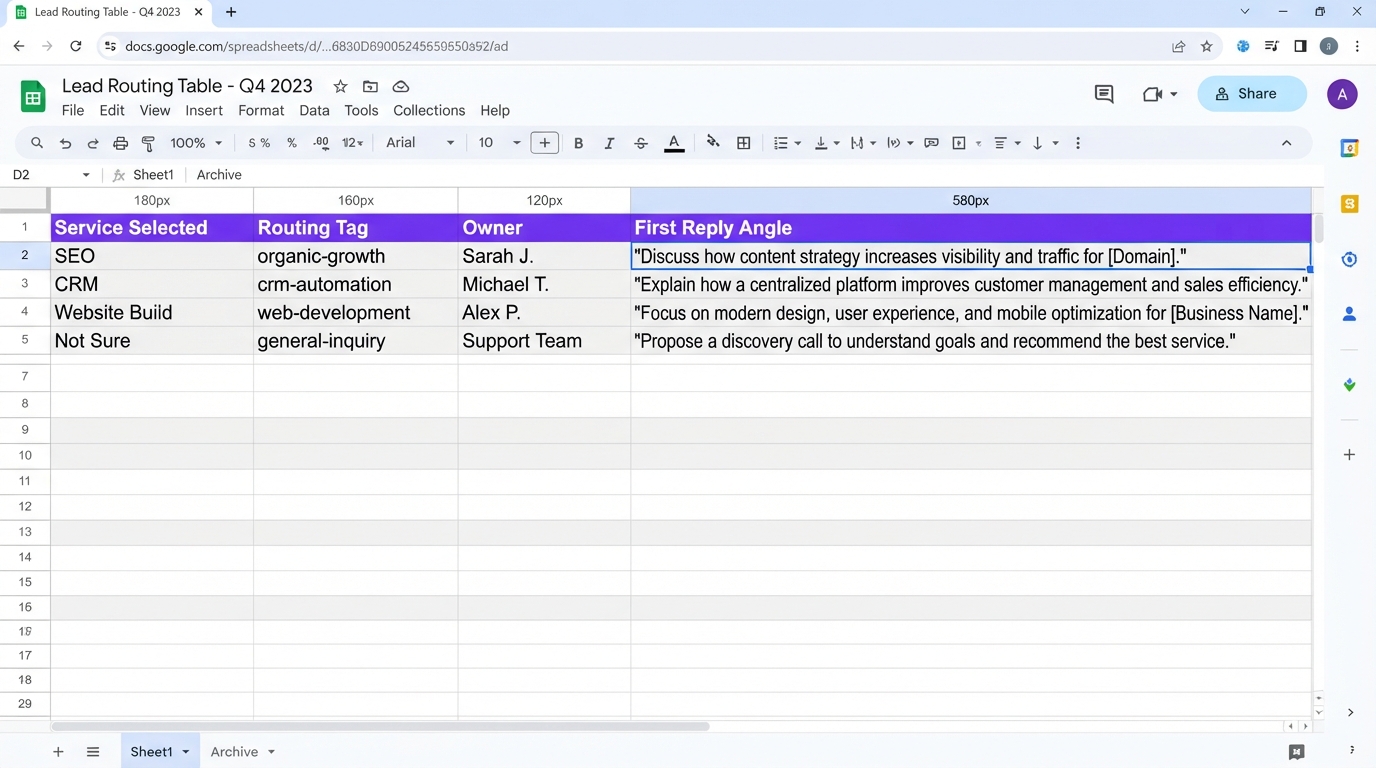
Task: Open the fill color picker
Action: [x=713, y=143]
